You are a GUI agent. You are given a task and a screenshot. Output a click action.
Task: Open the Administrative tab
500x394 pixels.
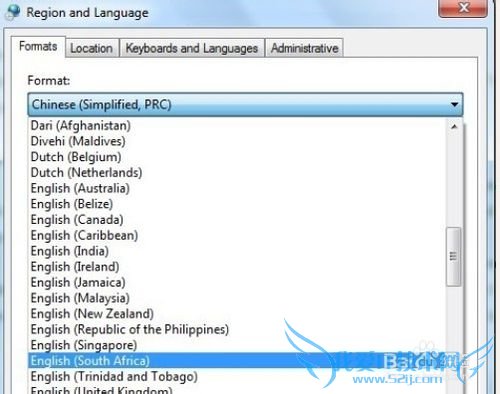click(x=304, y=48)
